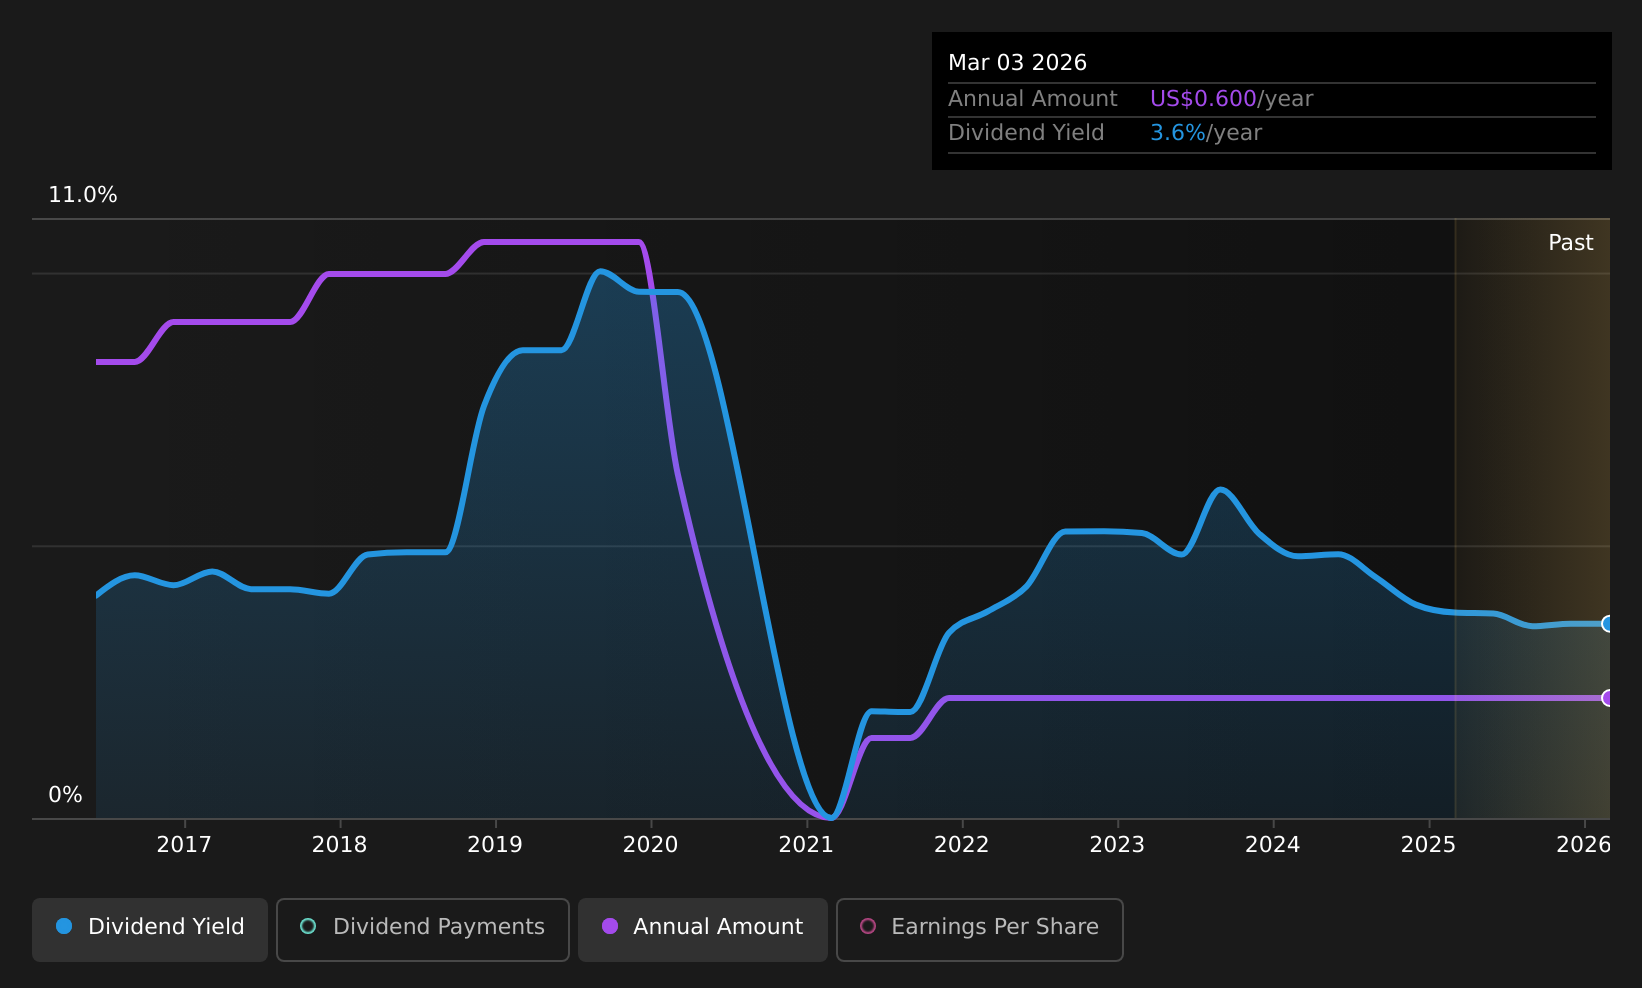This screenshot has width=1642, height=988.
Task: Click the Annual Amount endpoint marker
Action: 1608,698
